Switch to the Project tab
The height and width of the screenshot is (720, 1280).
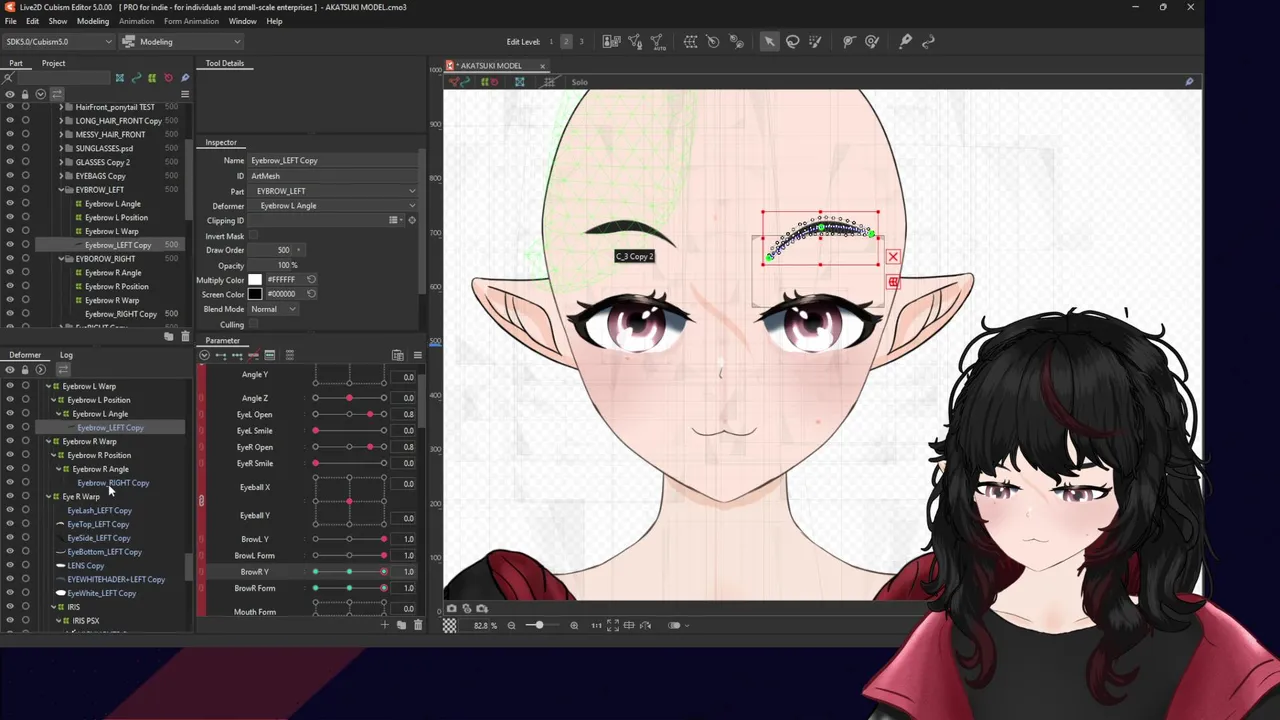pyautogui.click(x=53, y=63)
